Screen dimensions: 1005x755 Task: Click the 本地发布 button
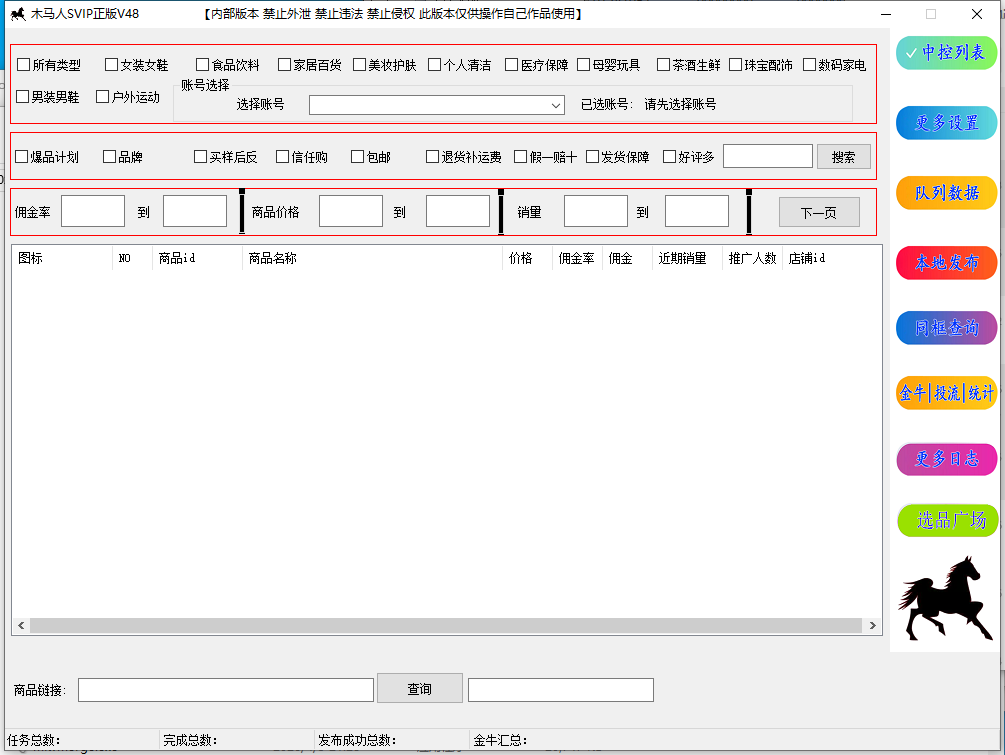(x=946, y=263)
